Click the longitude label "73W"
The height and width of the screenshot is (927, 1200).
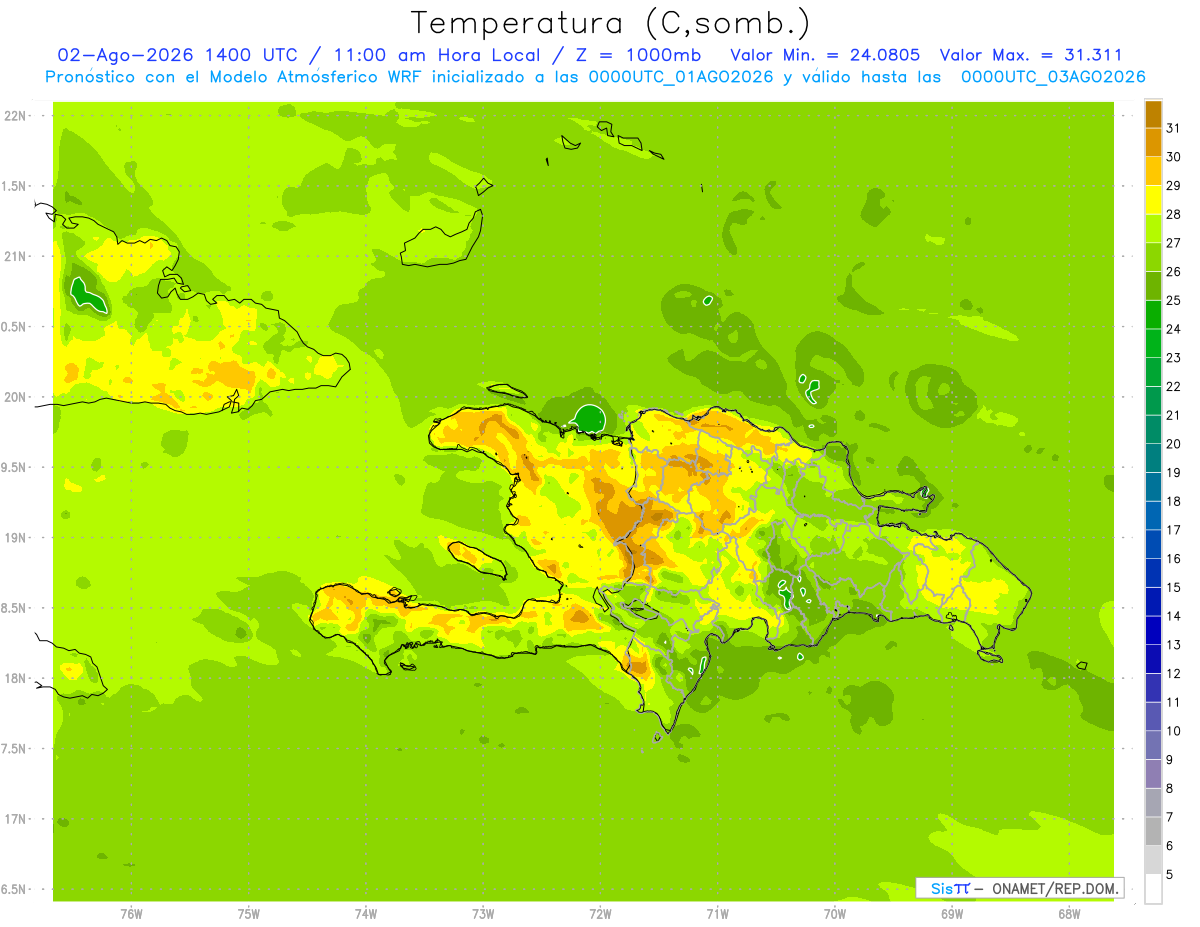coord(483,914)
